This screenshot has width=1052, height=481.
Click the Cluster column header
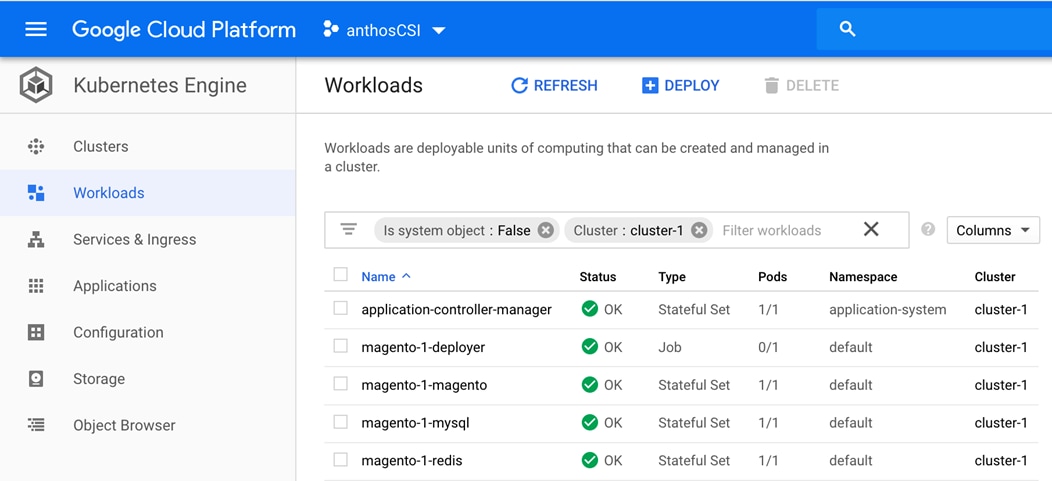995,276
